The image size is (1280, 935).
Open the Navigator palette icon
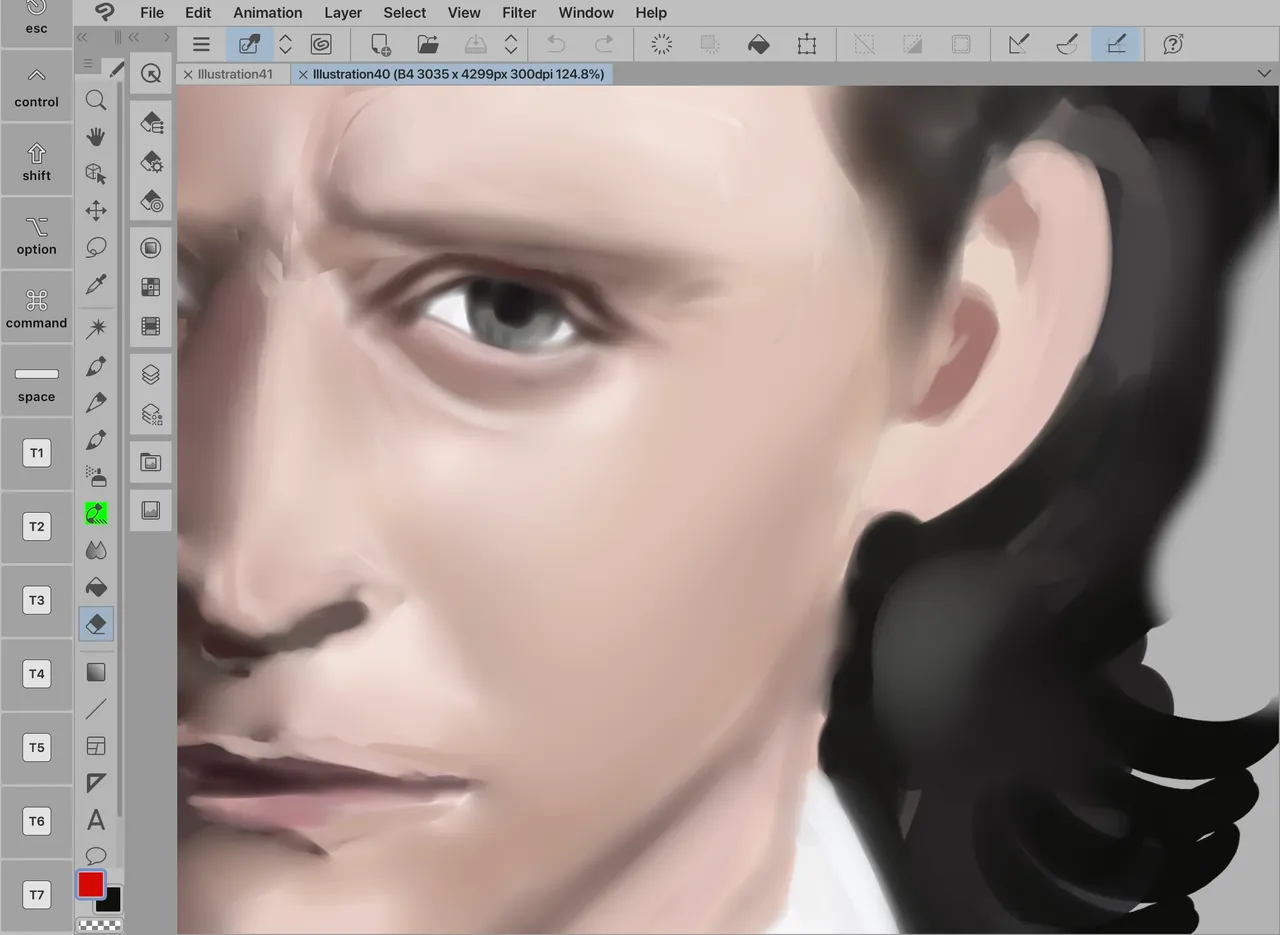point(151,462)
